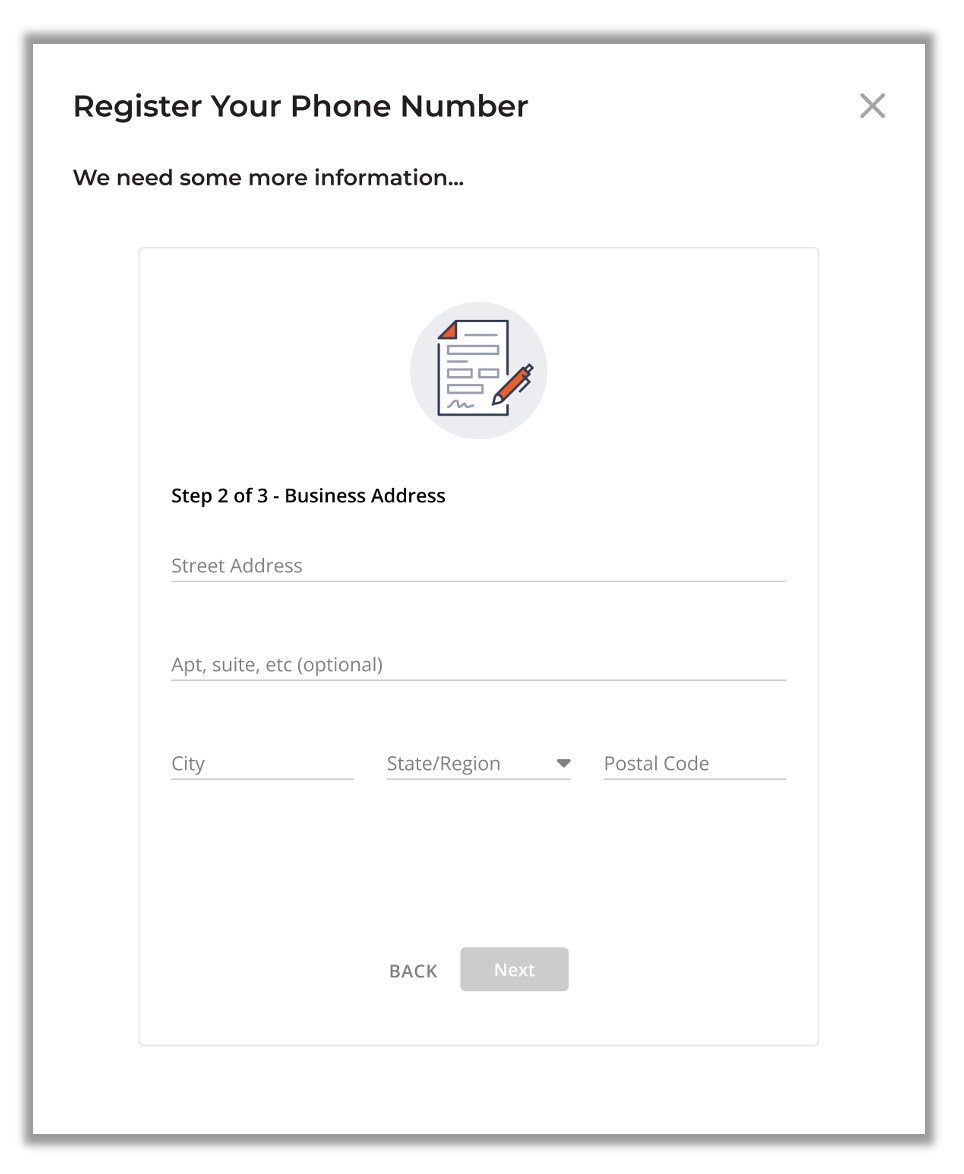Click the Register Your Phone Number title
Image resolution: width=964 pixels, height=1174 pixels.
coord(301,106)
